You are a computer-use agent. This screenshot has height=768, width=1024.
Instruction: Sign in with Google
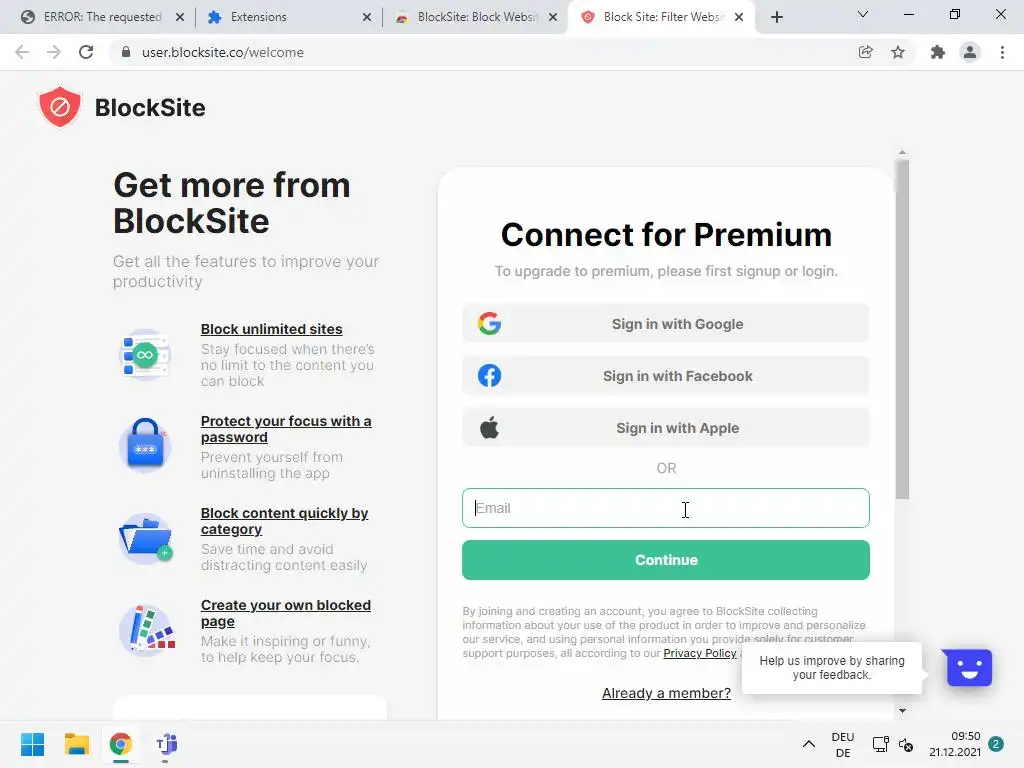pyautogui.click(x=665, y=324)
